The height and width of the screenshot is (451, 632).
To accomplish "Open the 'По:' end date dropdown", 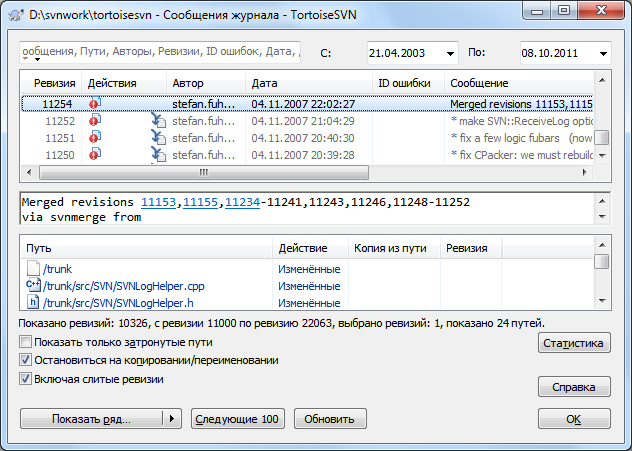I will click(603, 53).
